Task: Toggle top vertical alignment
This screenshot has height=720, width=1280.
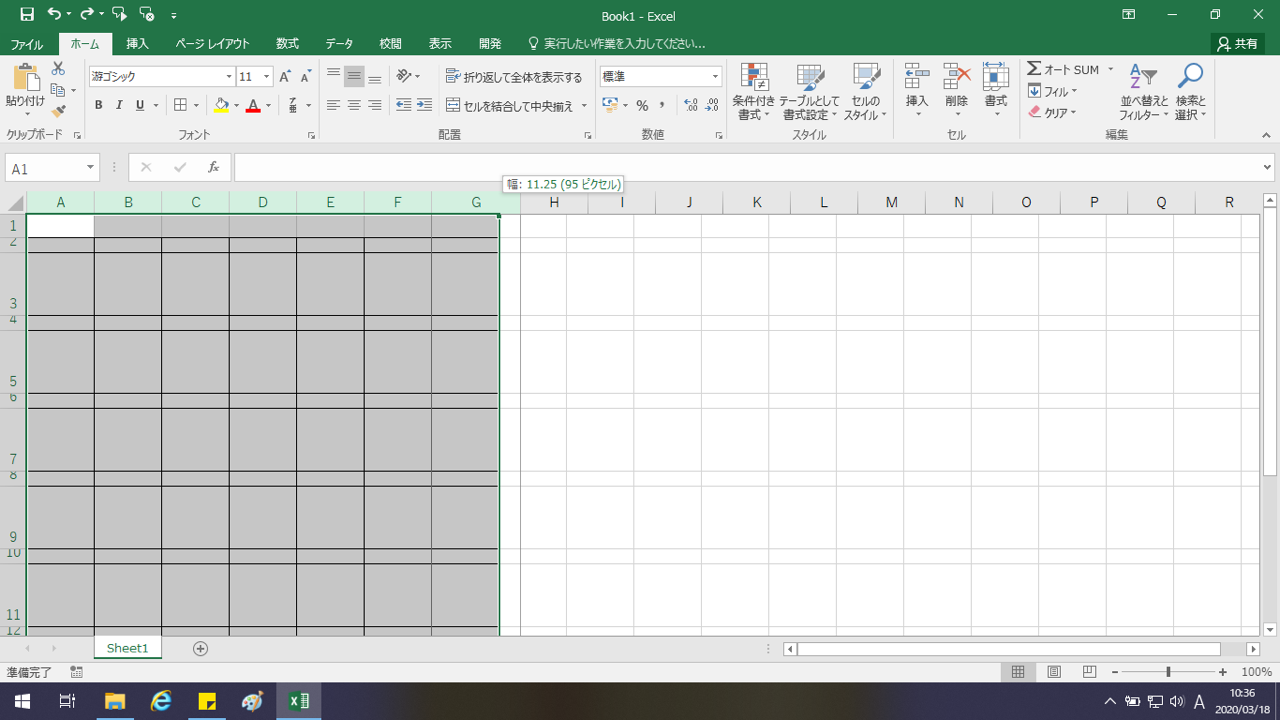Action: [x=334, y=76]
